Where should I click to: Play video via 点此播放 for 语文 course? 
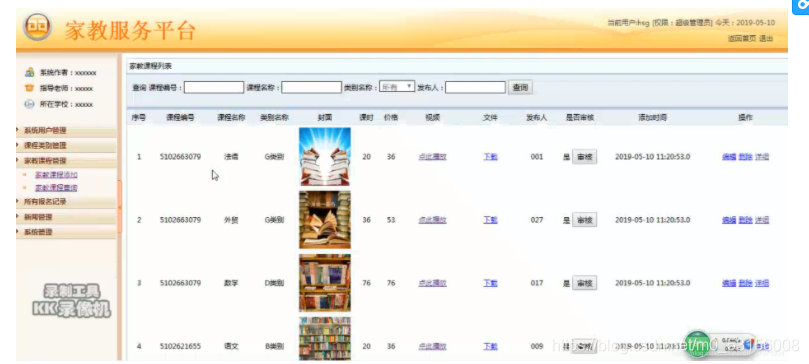coord(432,346)
